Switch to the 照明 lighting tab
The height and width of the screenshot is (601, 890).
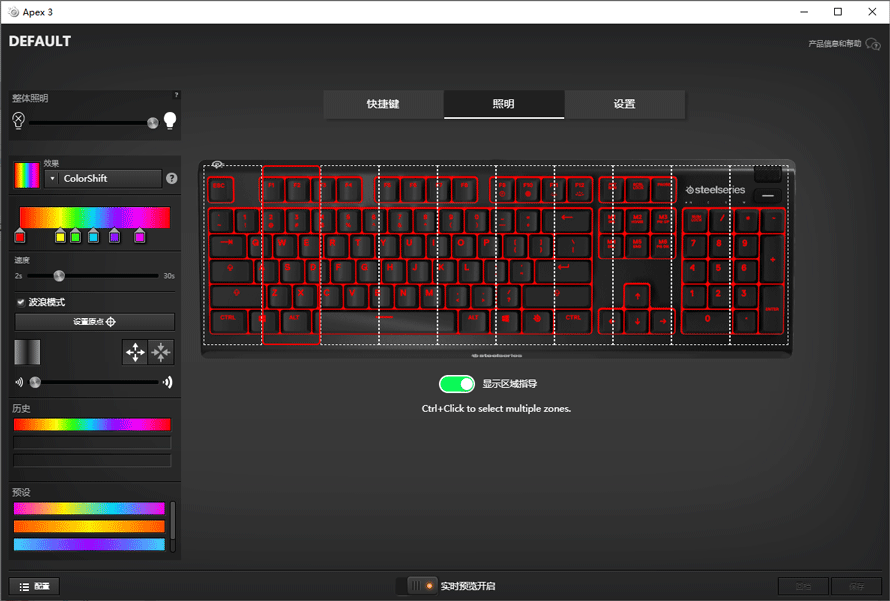click(503, 104)
